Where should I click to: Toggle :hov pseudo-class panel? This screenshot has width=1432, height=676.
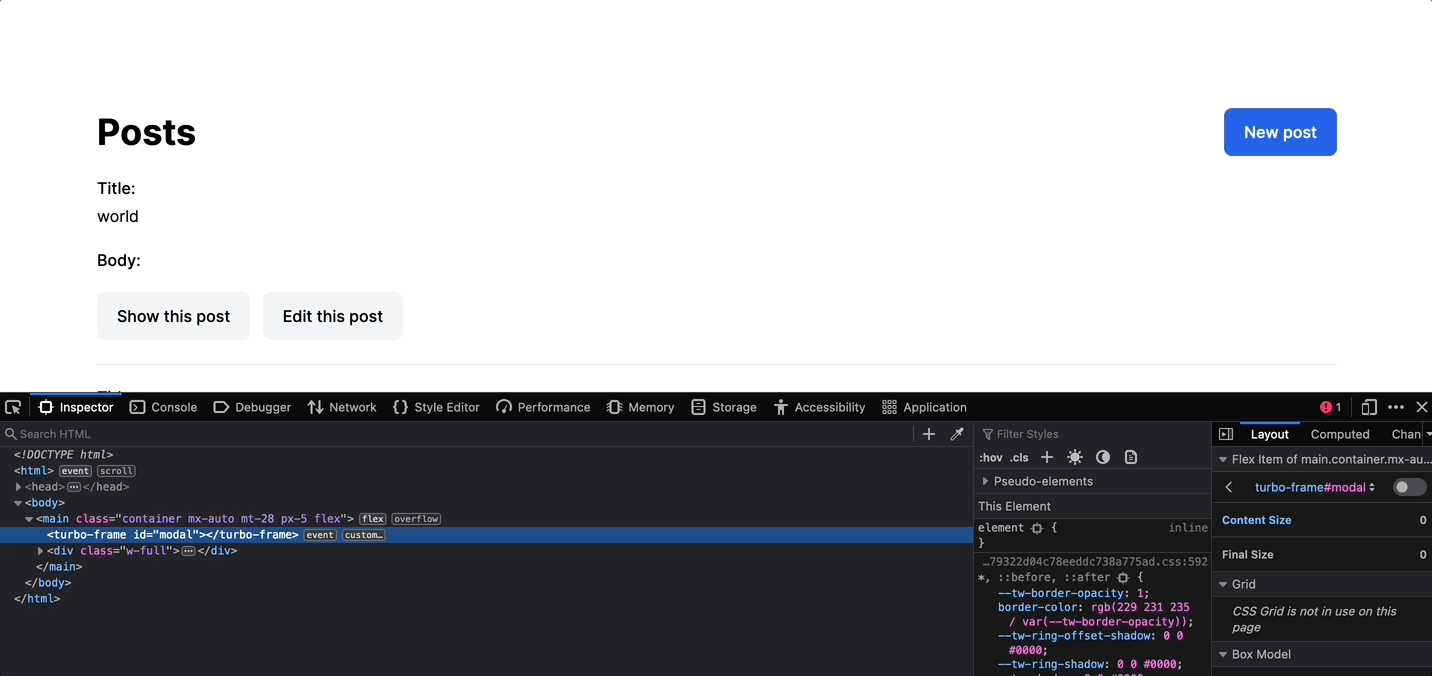[x=991, y=457]
